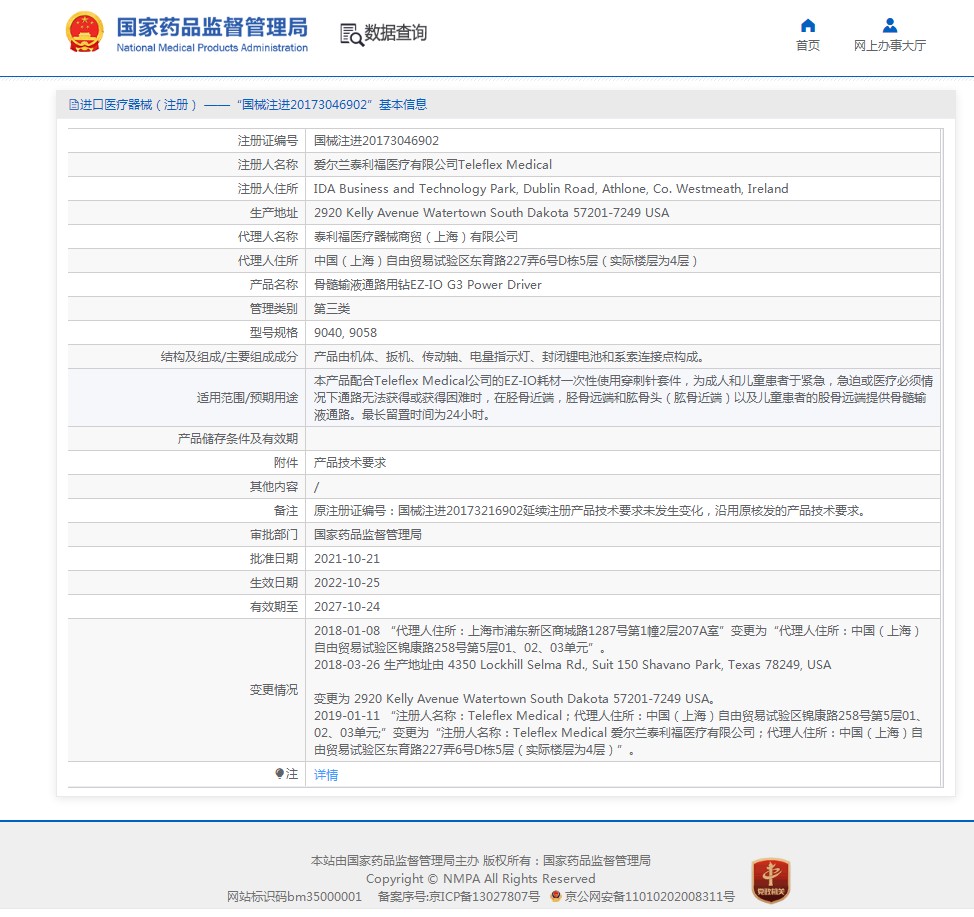Click the 备注 row label
The width and height of the screenshot is (974, 917).
click(x=286, y=511)
